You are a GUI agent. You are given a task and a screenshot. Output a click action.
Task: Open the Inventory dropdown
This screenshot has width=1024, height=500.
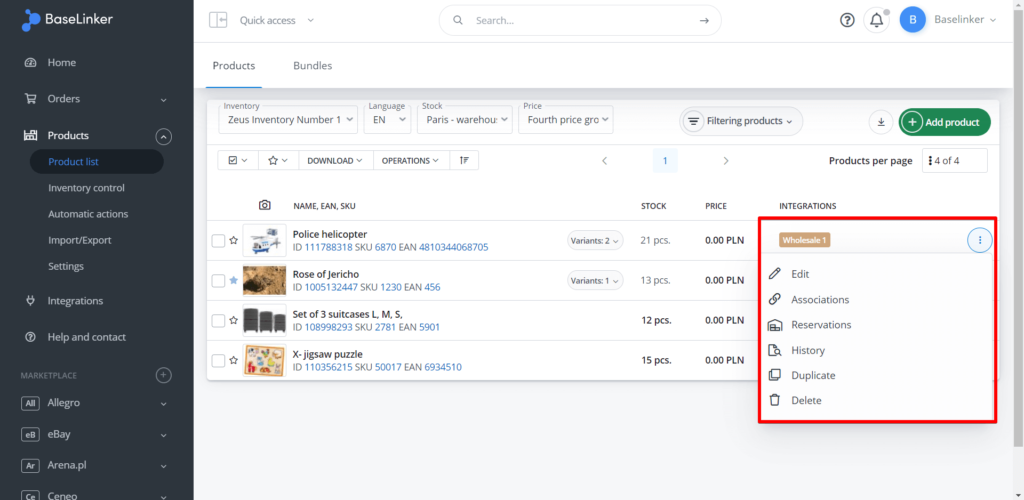(x=288, y=120)
